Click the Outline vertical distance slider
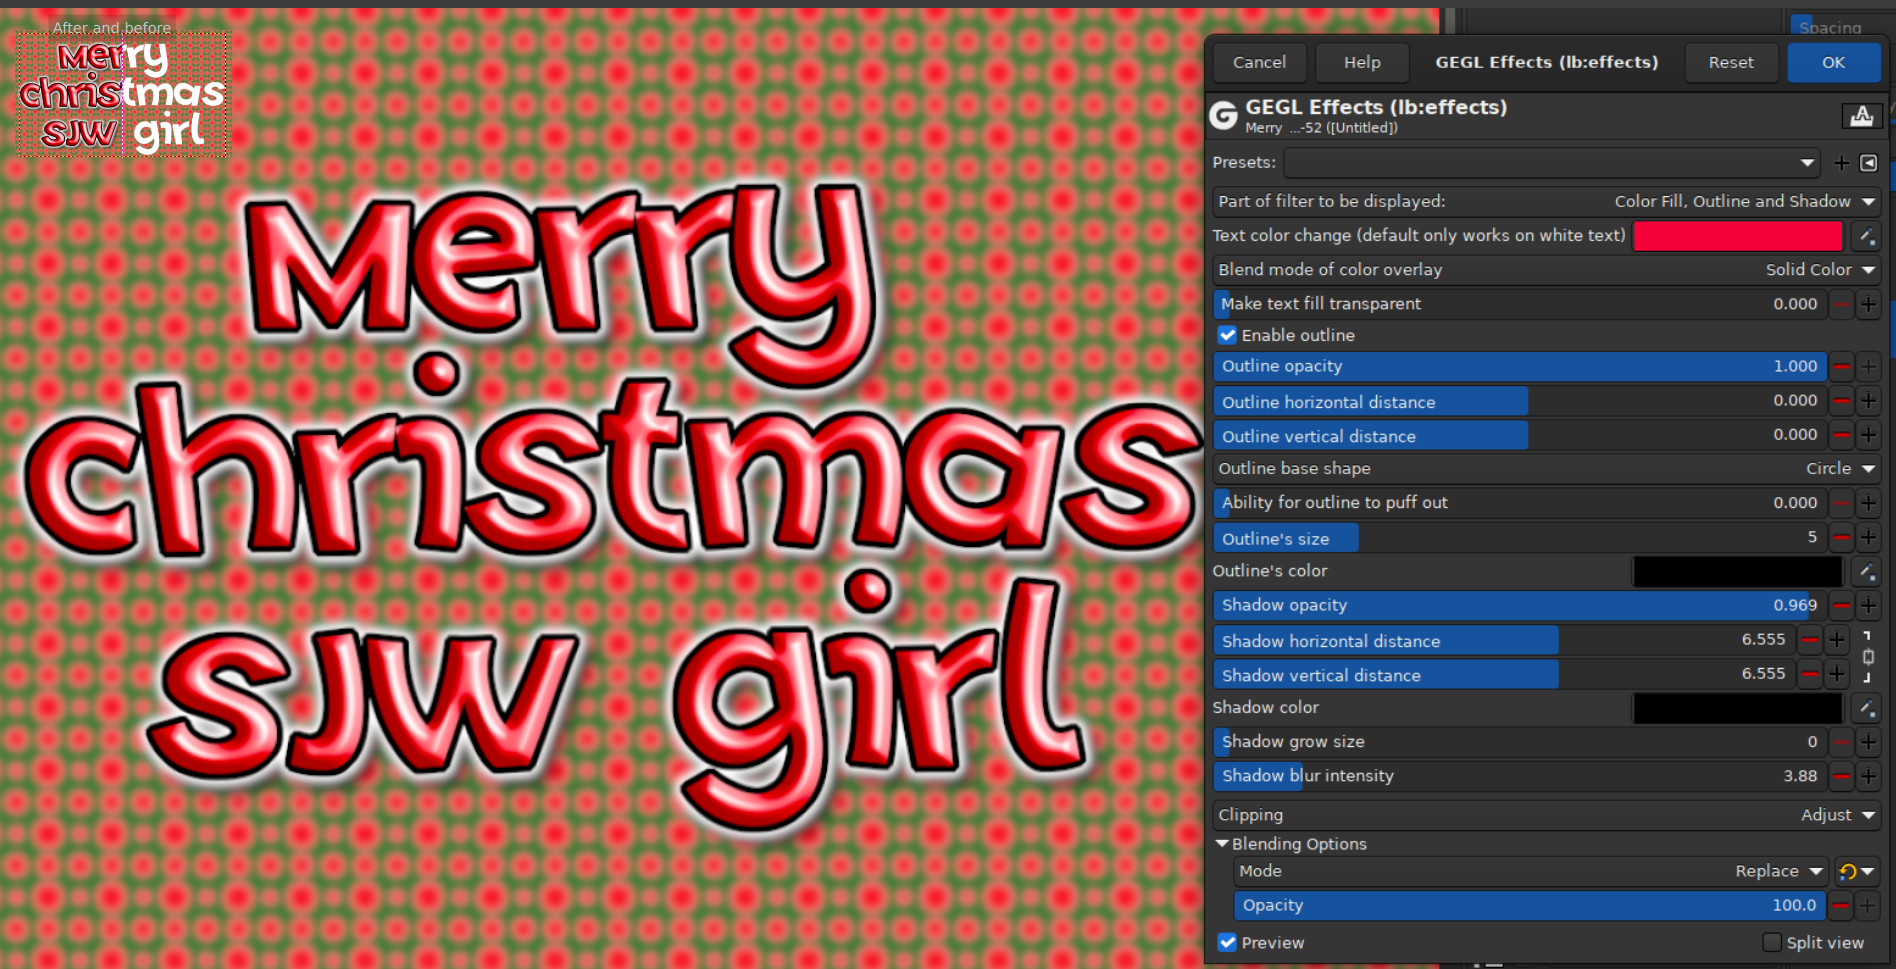Image resolution: width=1896 pixels, height=969 pixels. point(1520,436)
